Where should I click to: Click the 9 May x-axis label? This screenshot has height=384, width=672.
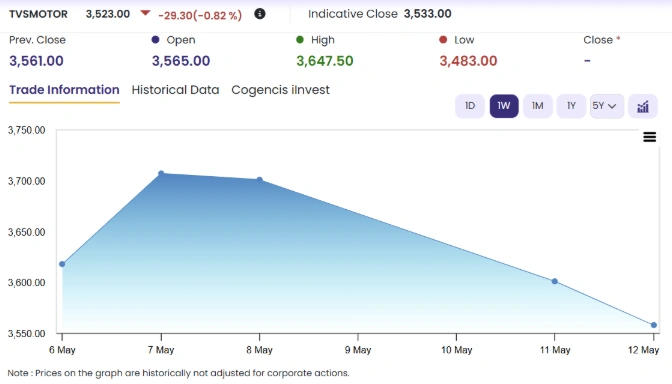coord(358,350)
